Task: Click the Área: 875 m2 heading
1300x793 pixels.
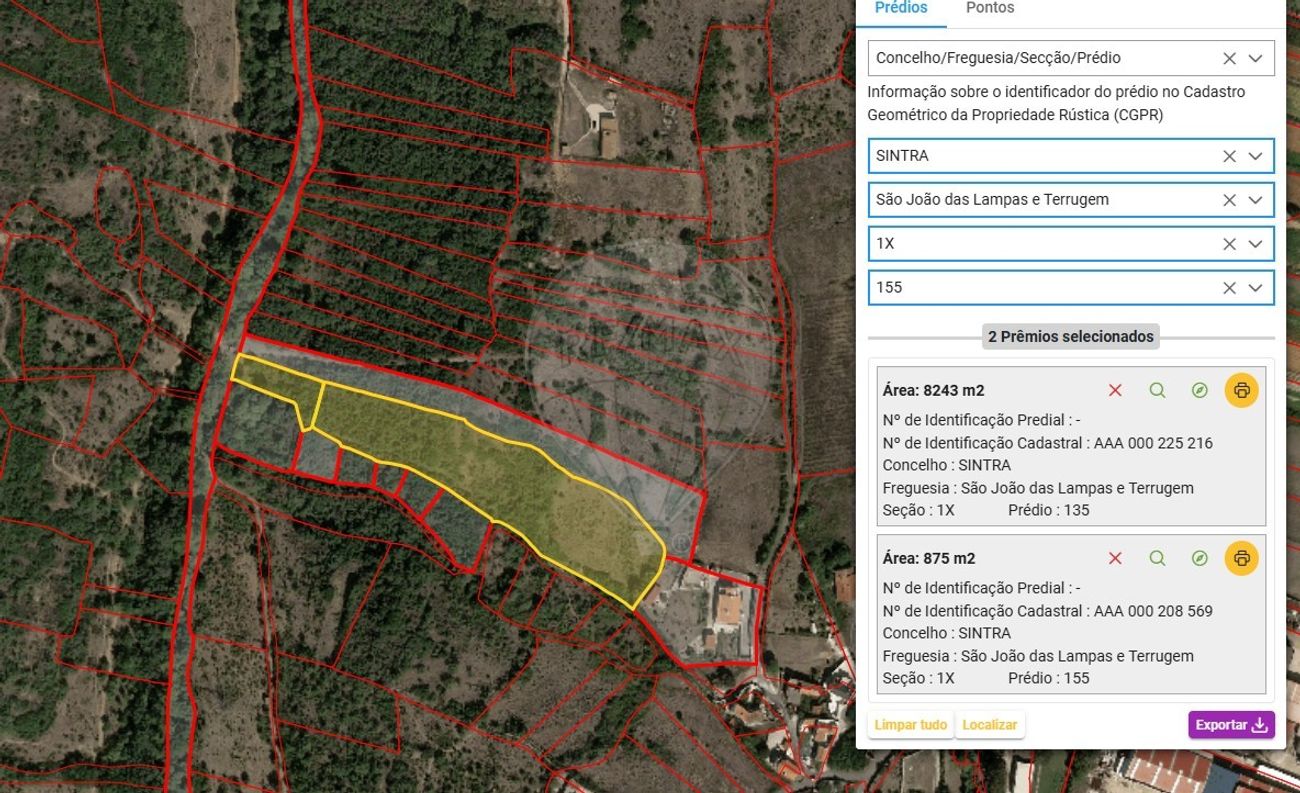Action: tap(929, 558)
